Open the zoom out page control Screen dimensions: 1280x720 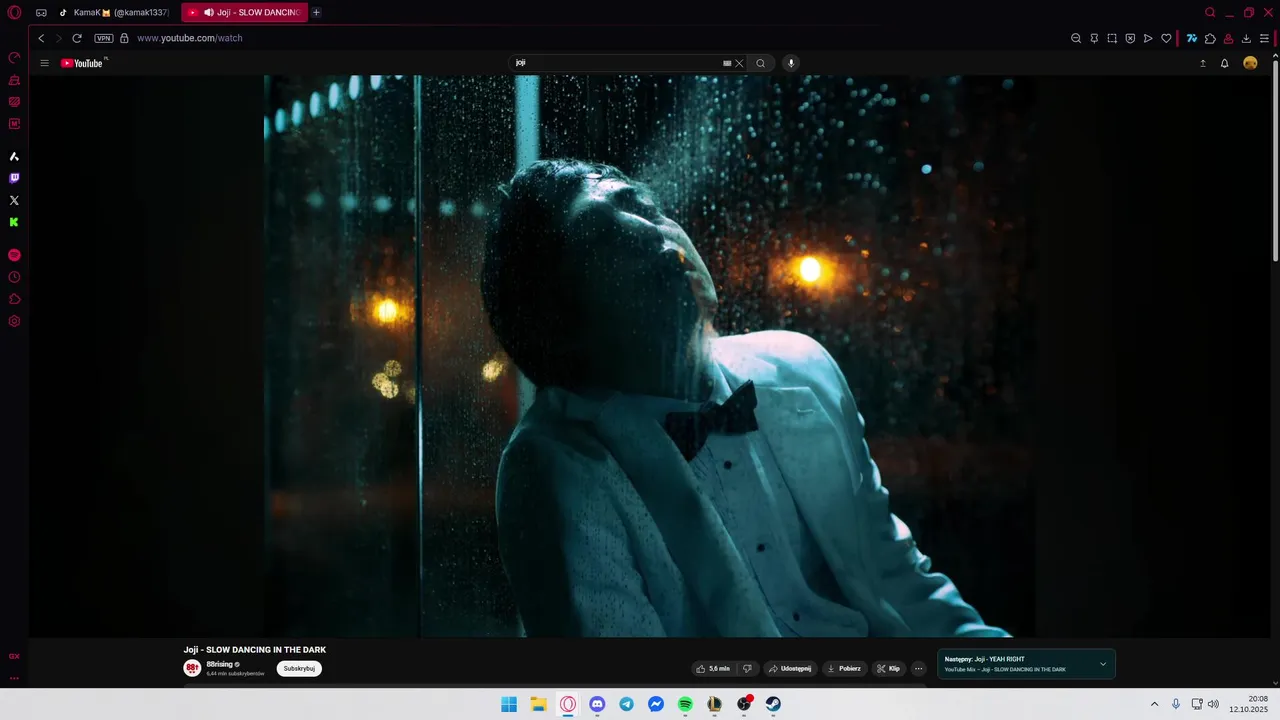point(1076,38)
